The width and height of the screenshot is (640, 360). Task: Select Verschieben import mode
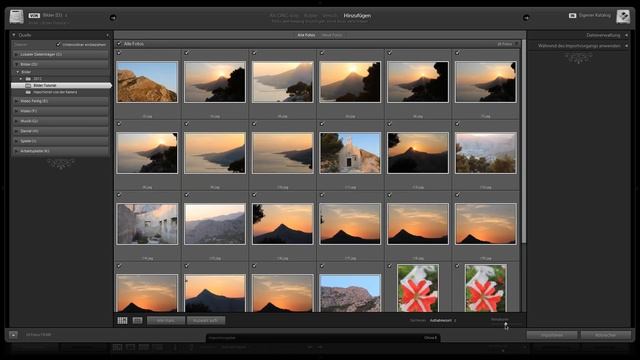[x=330, y=16]
